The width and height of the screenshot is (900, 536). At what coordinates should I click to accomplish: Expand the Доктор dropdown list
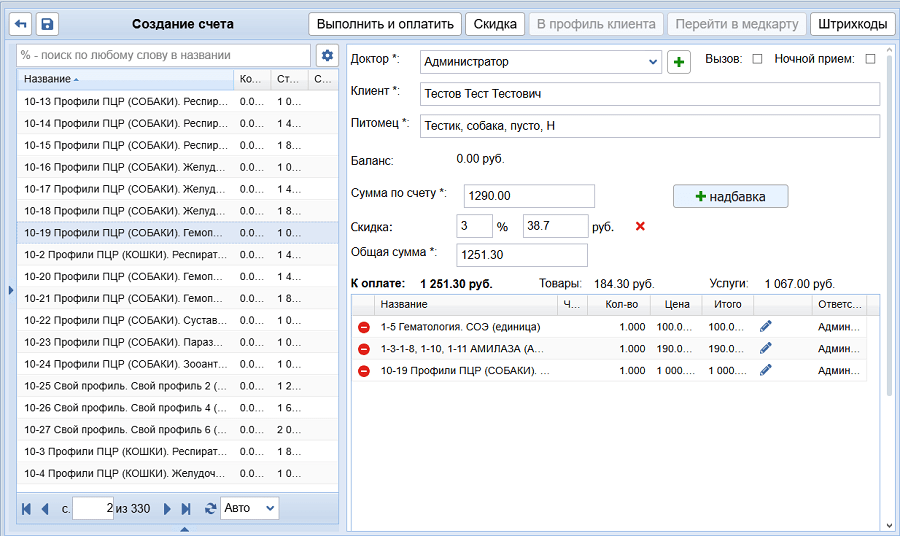(653, 62)
